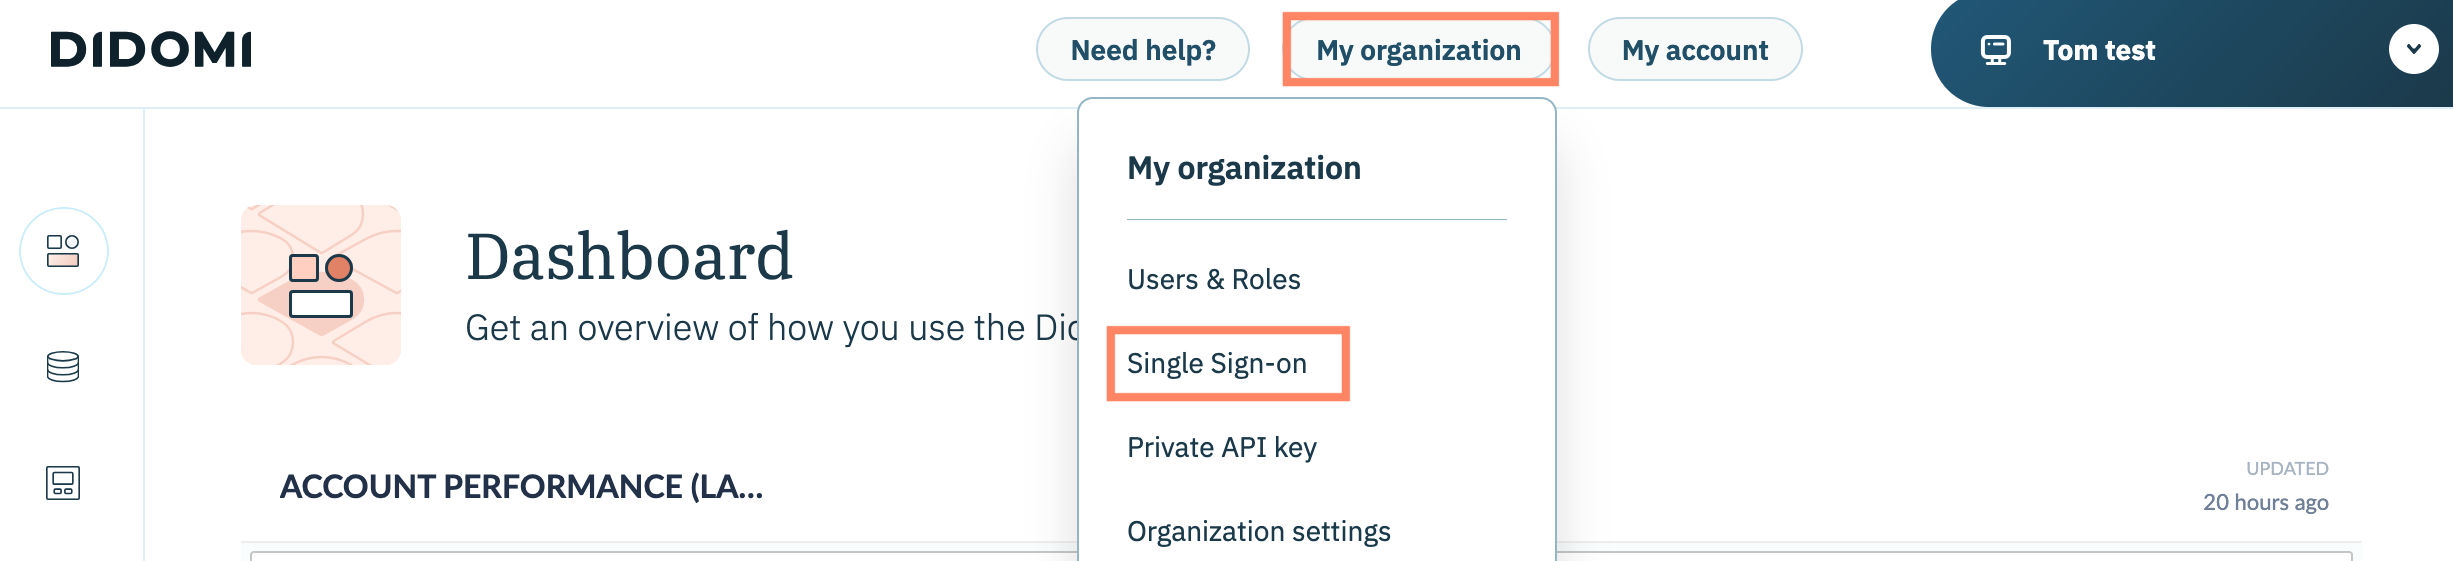Click the ACCOUNT PERFORMANCE section title

(521, 487)
